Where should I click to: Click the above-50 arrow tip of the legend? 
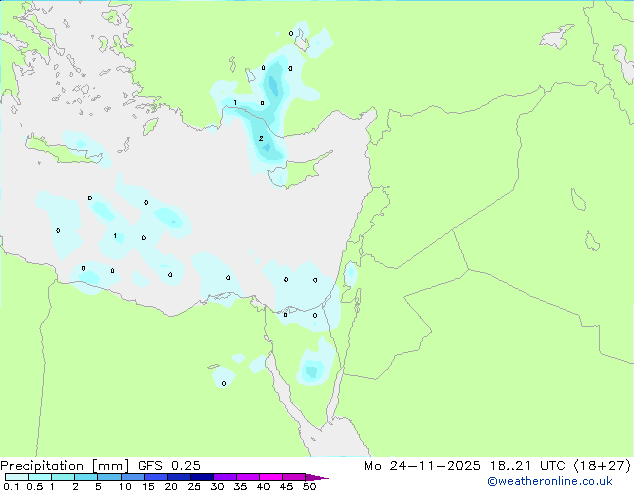pos(317,477)
